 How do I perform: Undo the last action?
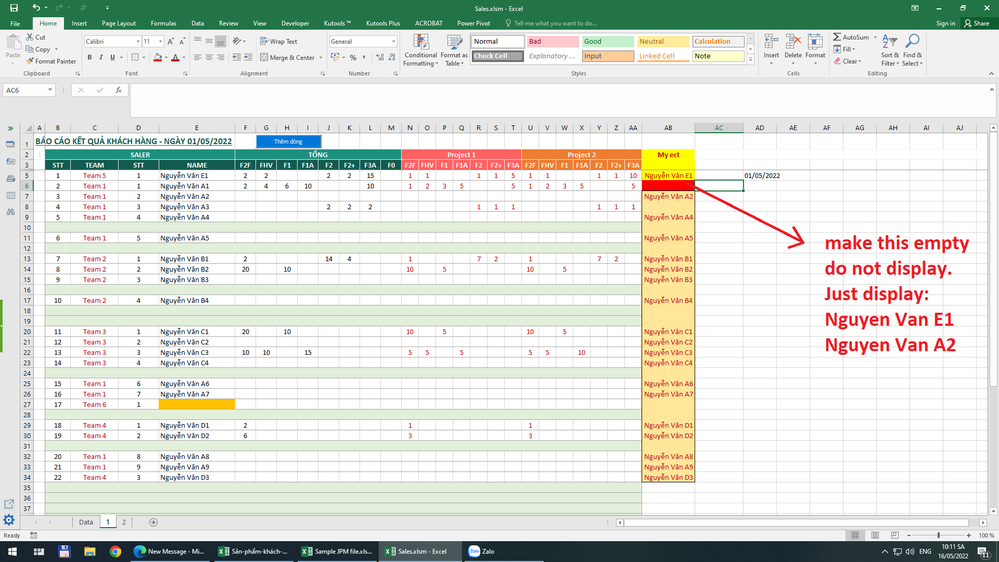36,8
